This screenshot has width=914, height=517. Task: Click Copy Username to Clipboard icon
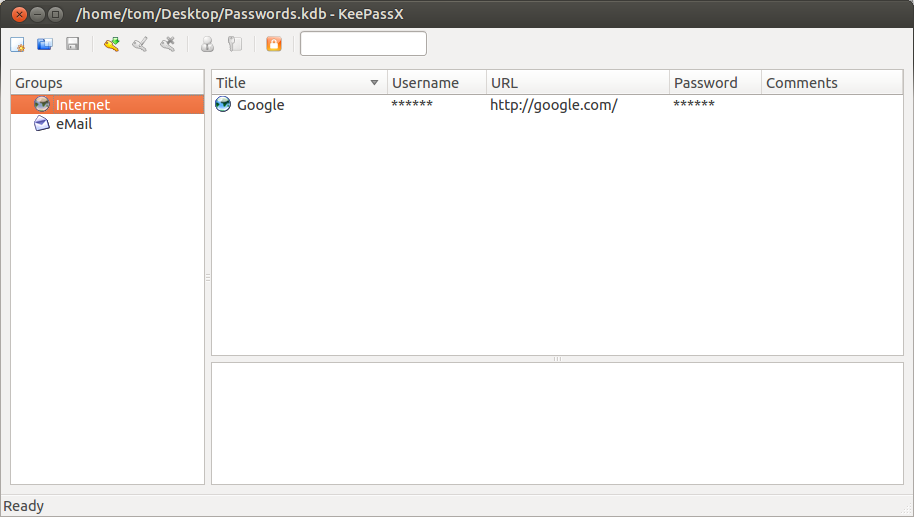point(208,44)
